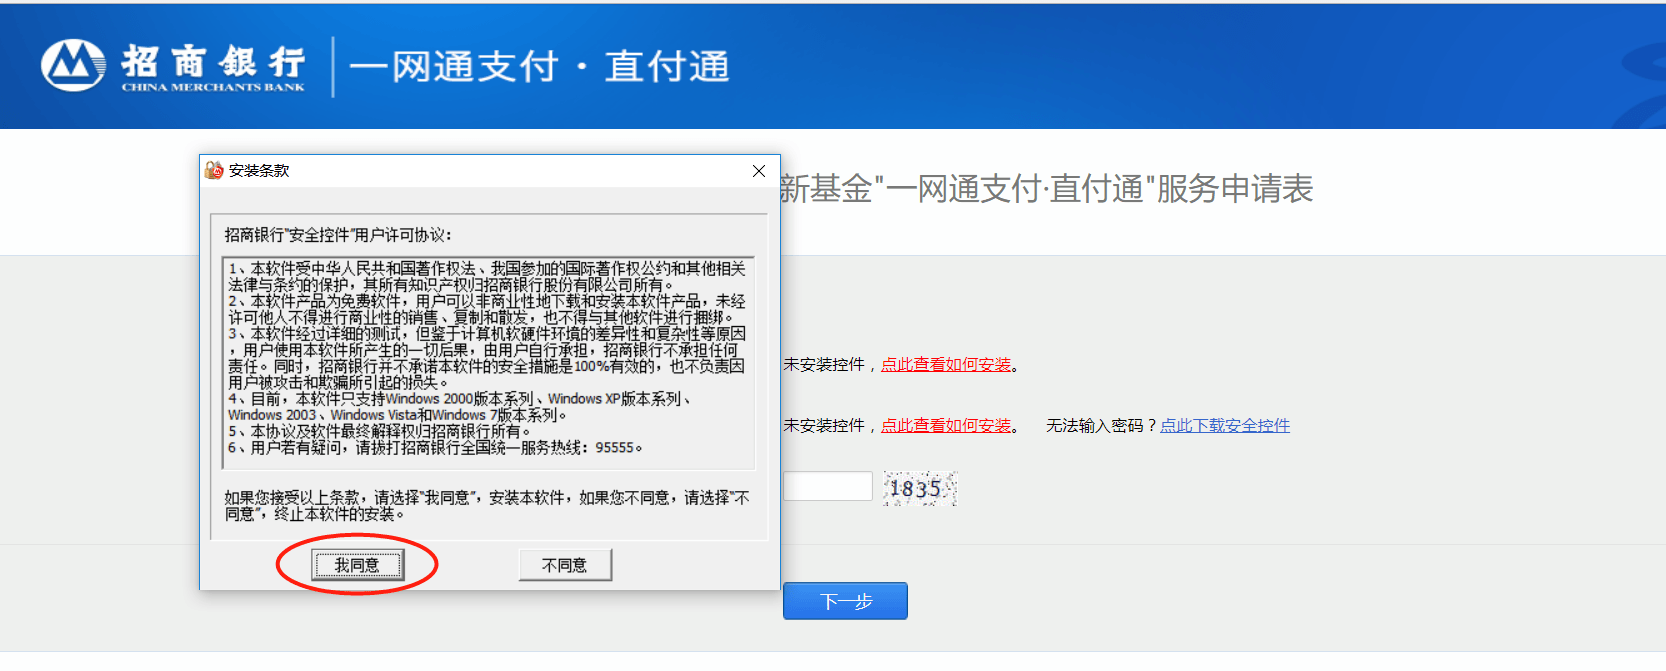Open the 点此下载安全控件 link
This screenshot has height=671, width=1666.
(x=1225, y=426)
